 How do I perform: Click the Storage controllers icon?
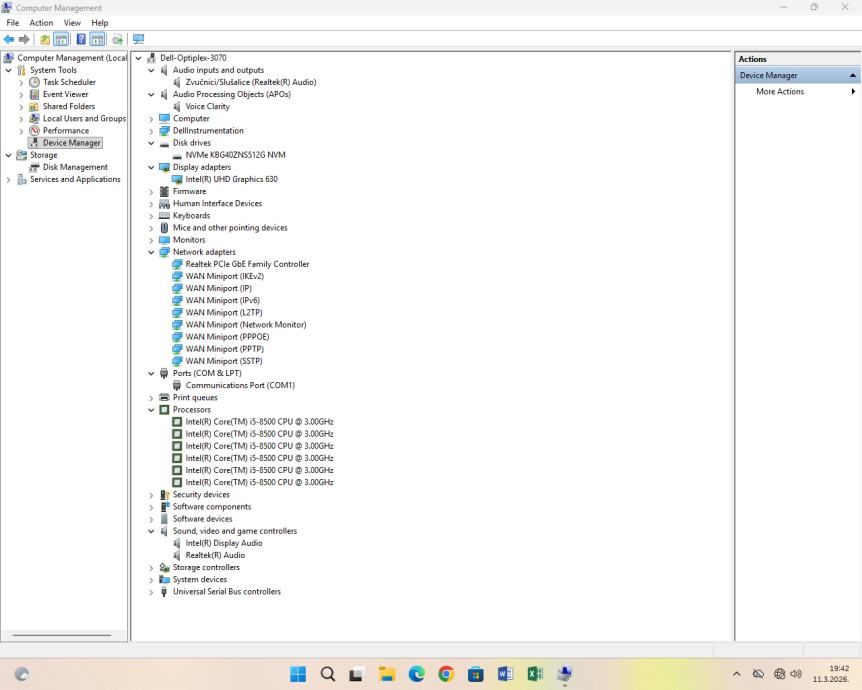164,567
